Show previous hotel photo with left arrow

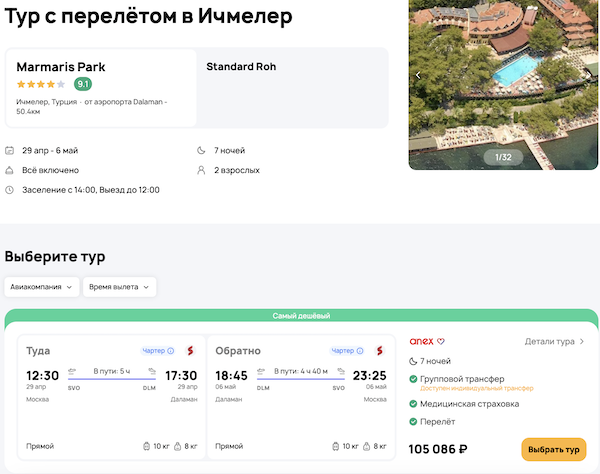(x=419, y=75)
